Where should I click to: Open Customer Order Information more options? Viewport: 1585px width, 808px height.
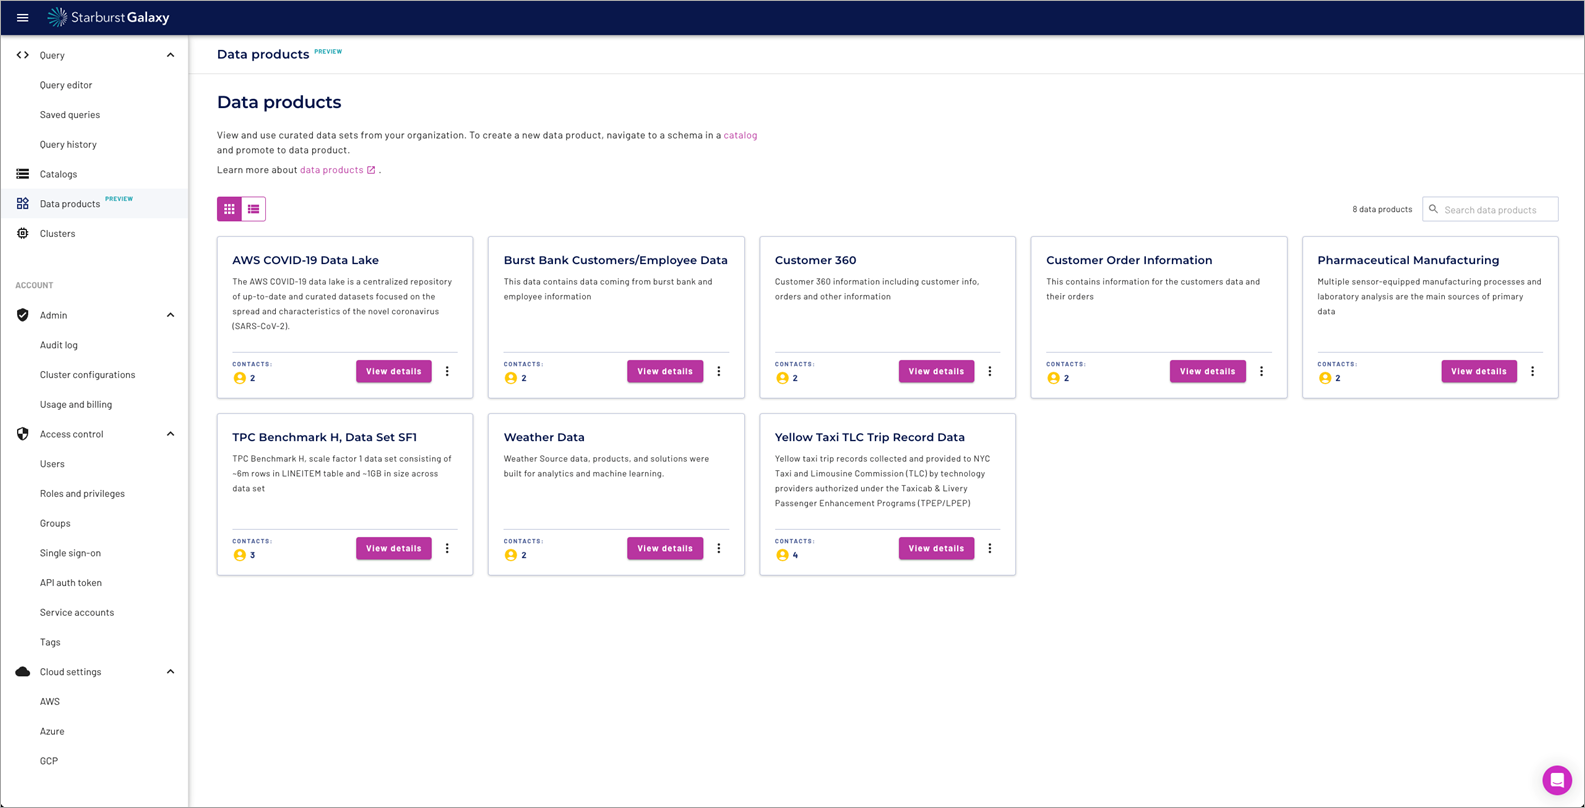point(1261,371)
